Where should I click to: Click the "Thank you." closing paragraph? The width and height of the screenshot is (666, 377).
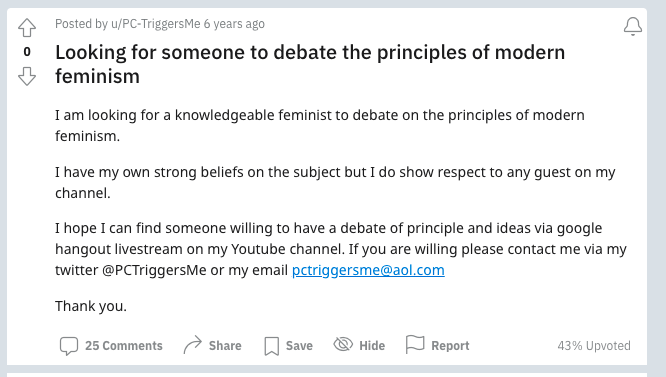pyautogui.click(x=91, y=306)
